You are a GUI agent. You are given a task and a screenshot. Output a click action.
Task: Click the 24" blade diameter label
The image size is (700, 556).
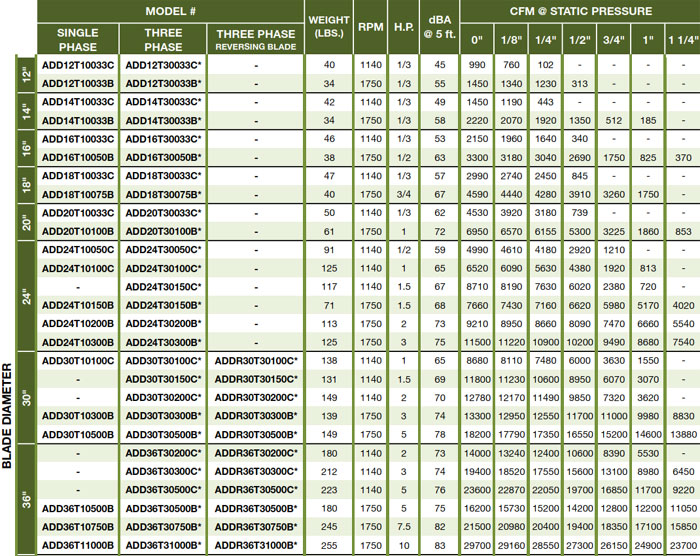tap(27, 296)
